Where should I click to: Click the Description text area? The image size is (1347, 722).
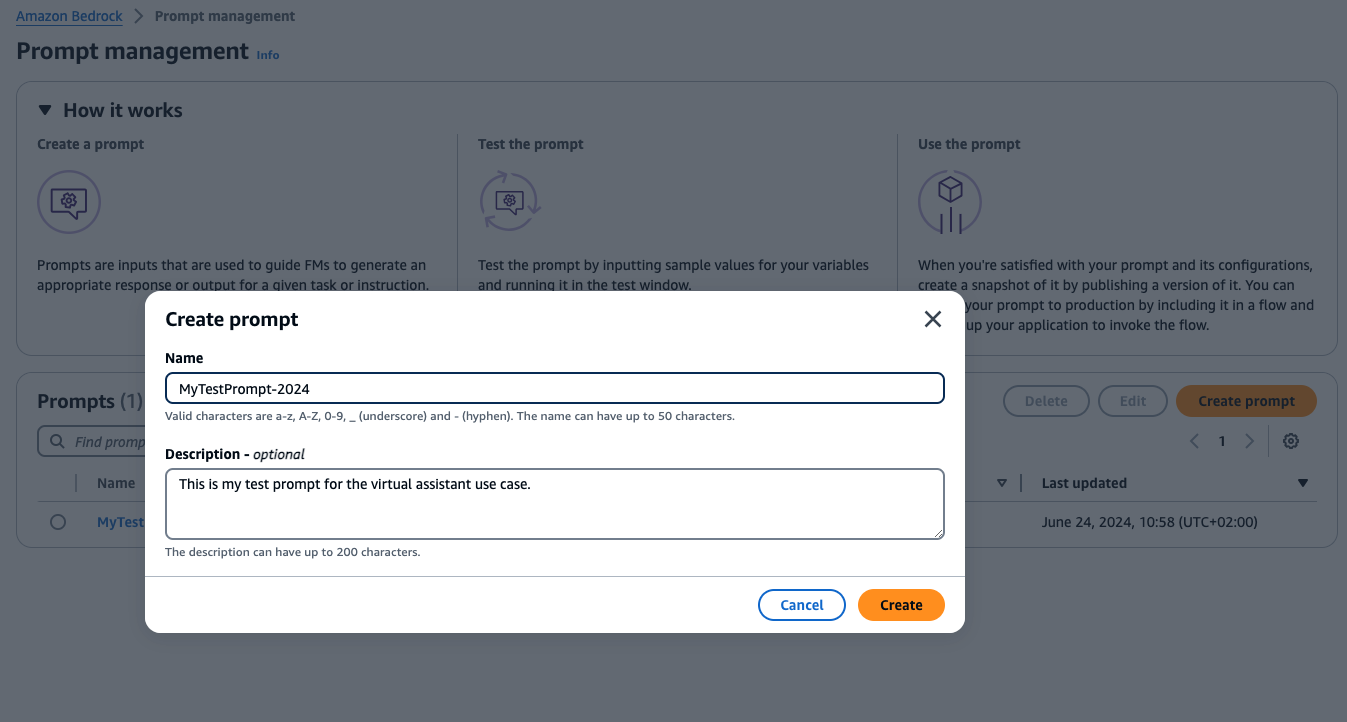(x=554, y=504)
